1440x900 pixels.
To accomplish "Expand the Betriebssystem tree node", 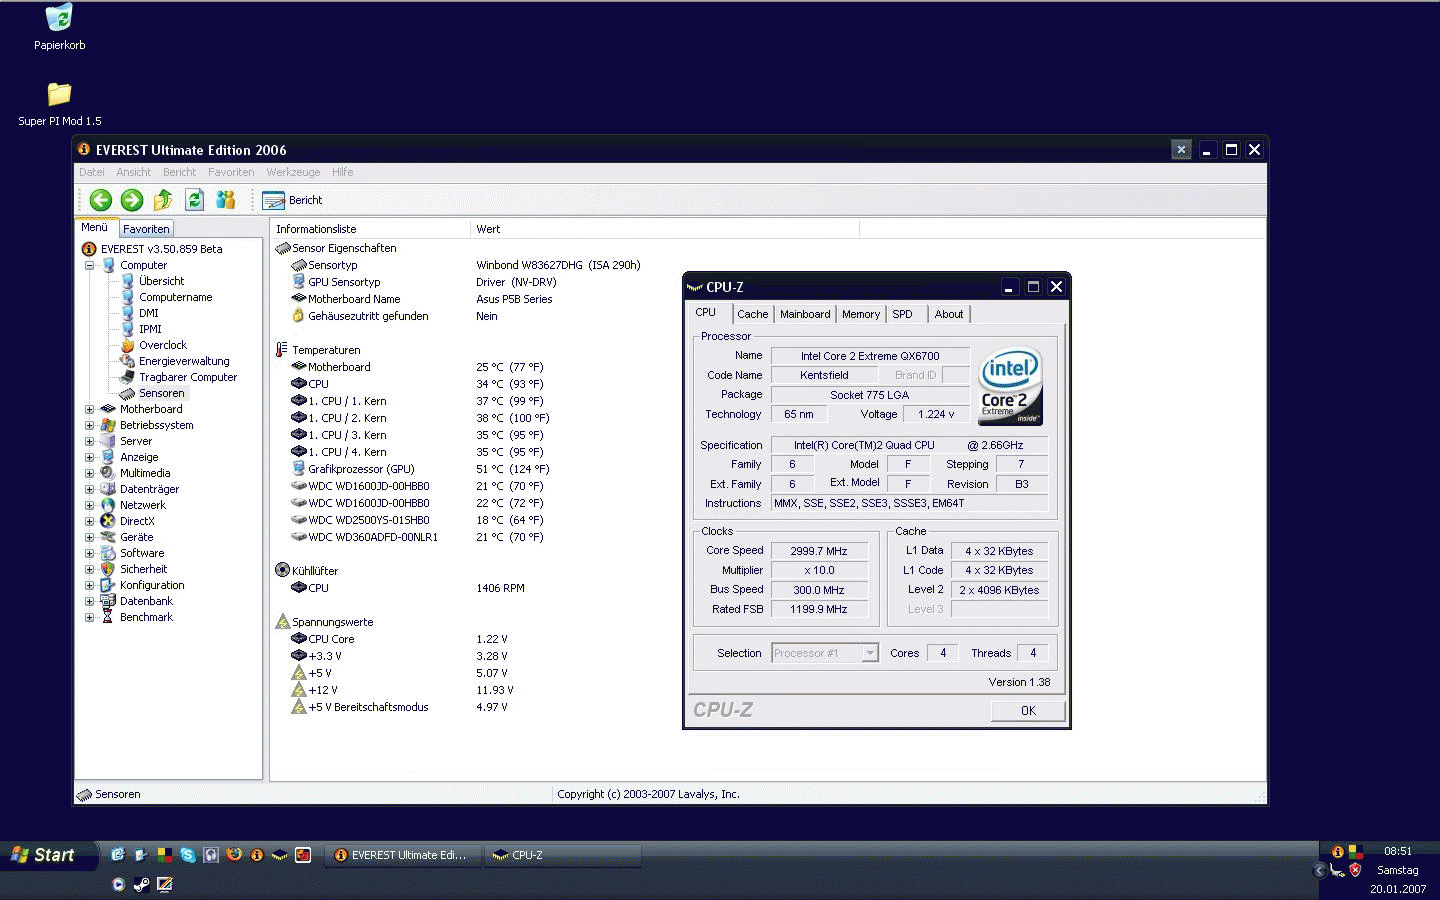I will [x=89, y=425].
